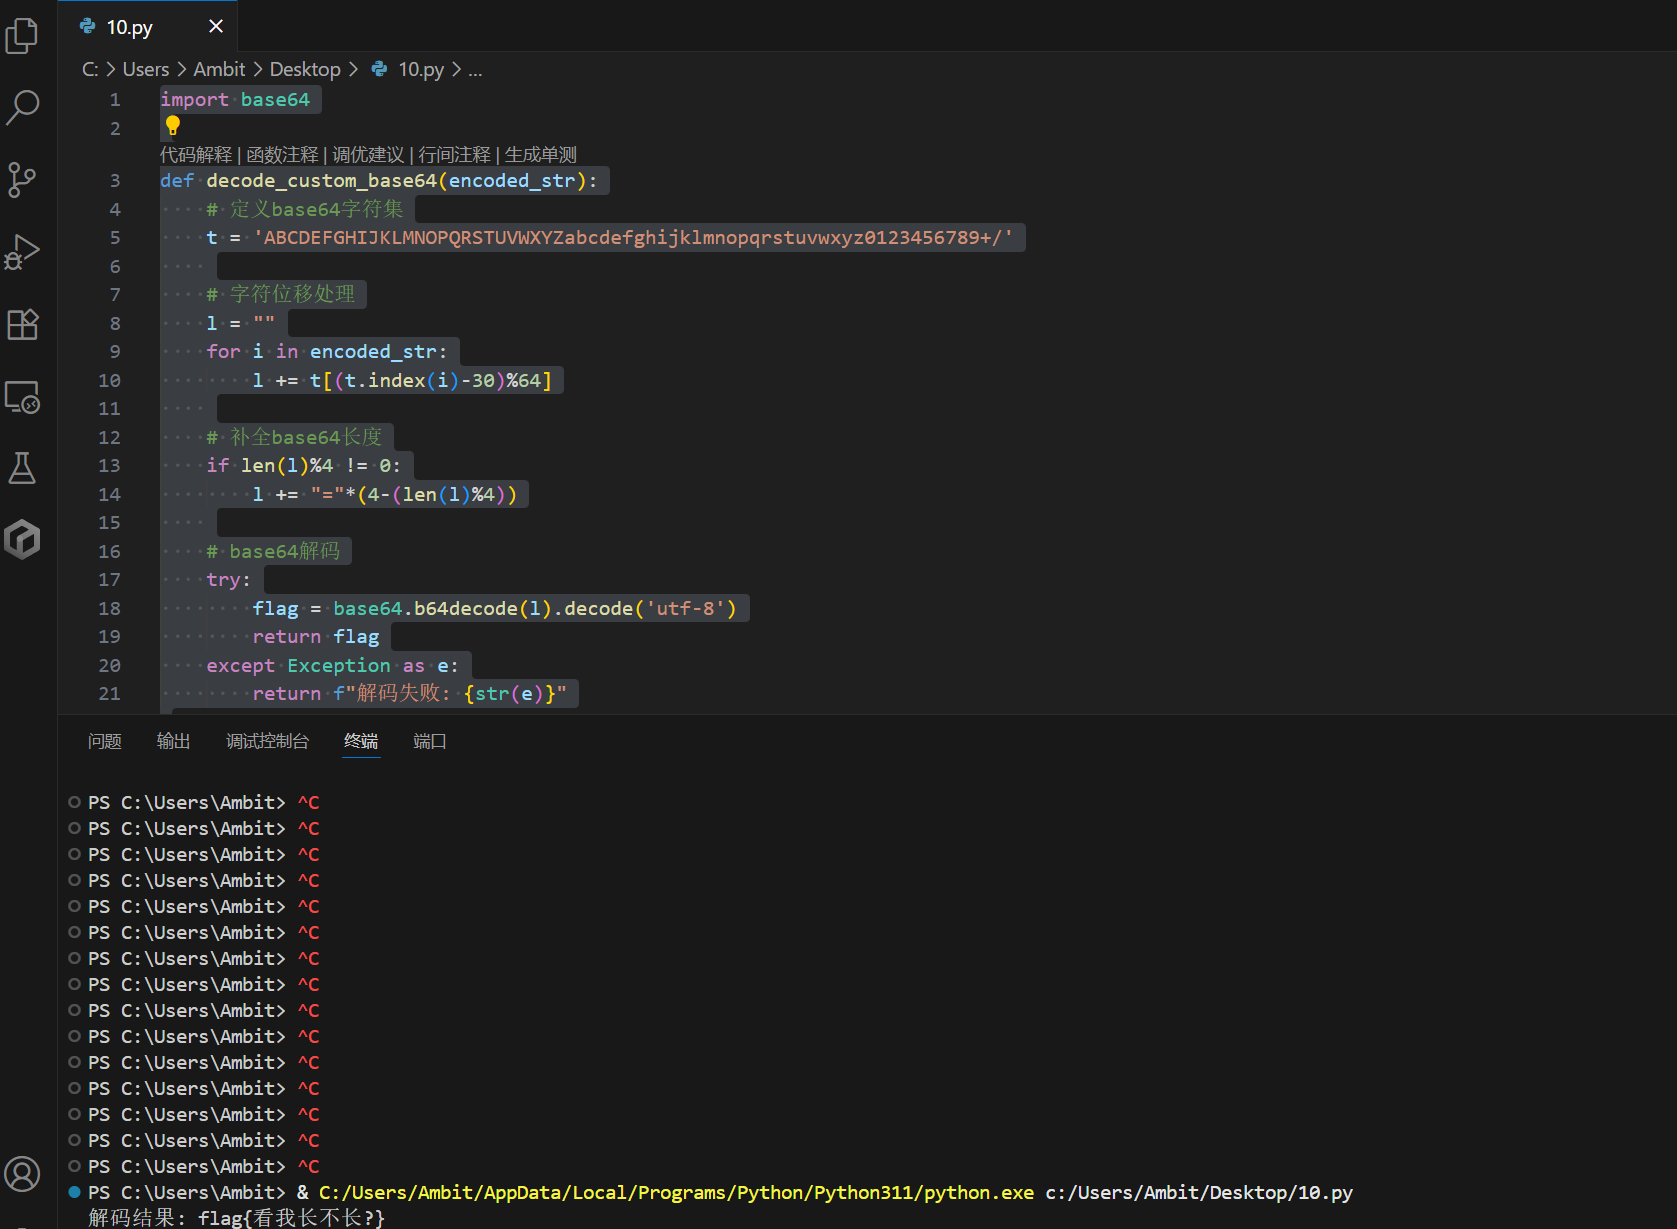1677x1229 pixels.
Task: Open the Testing flask view
Action: (22, 468)
